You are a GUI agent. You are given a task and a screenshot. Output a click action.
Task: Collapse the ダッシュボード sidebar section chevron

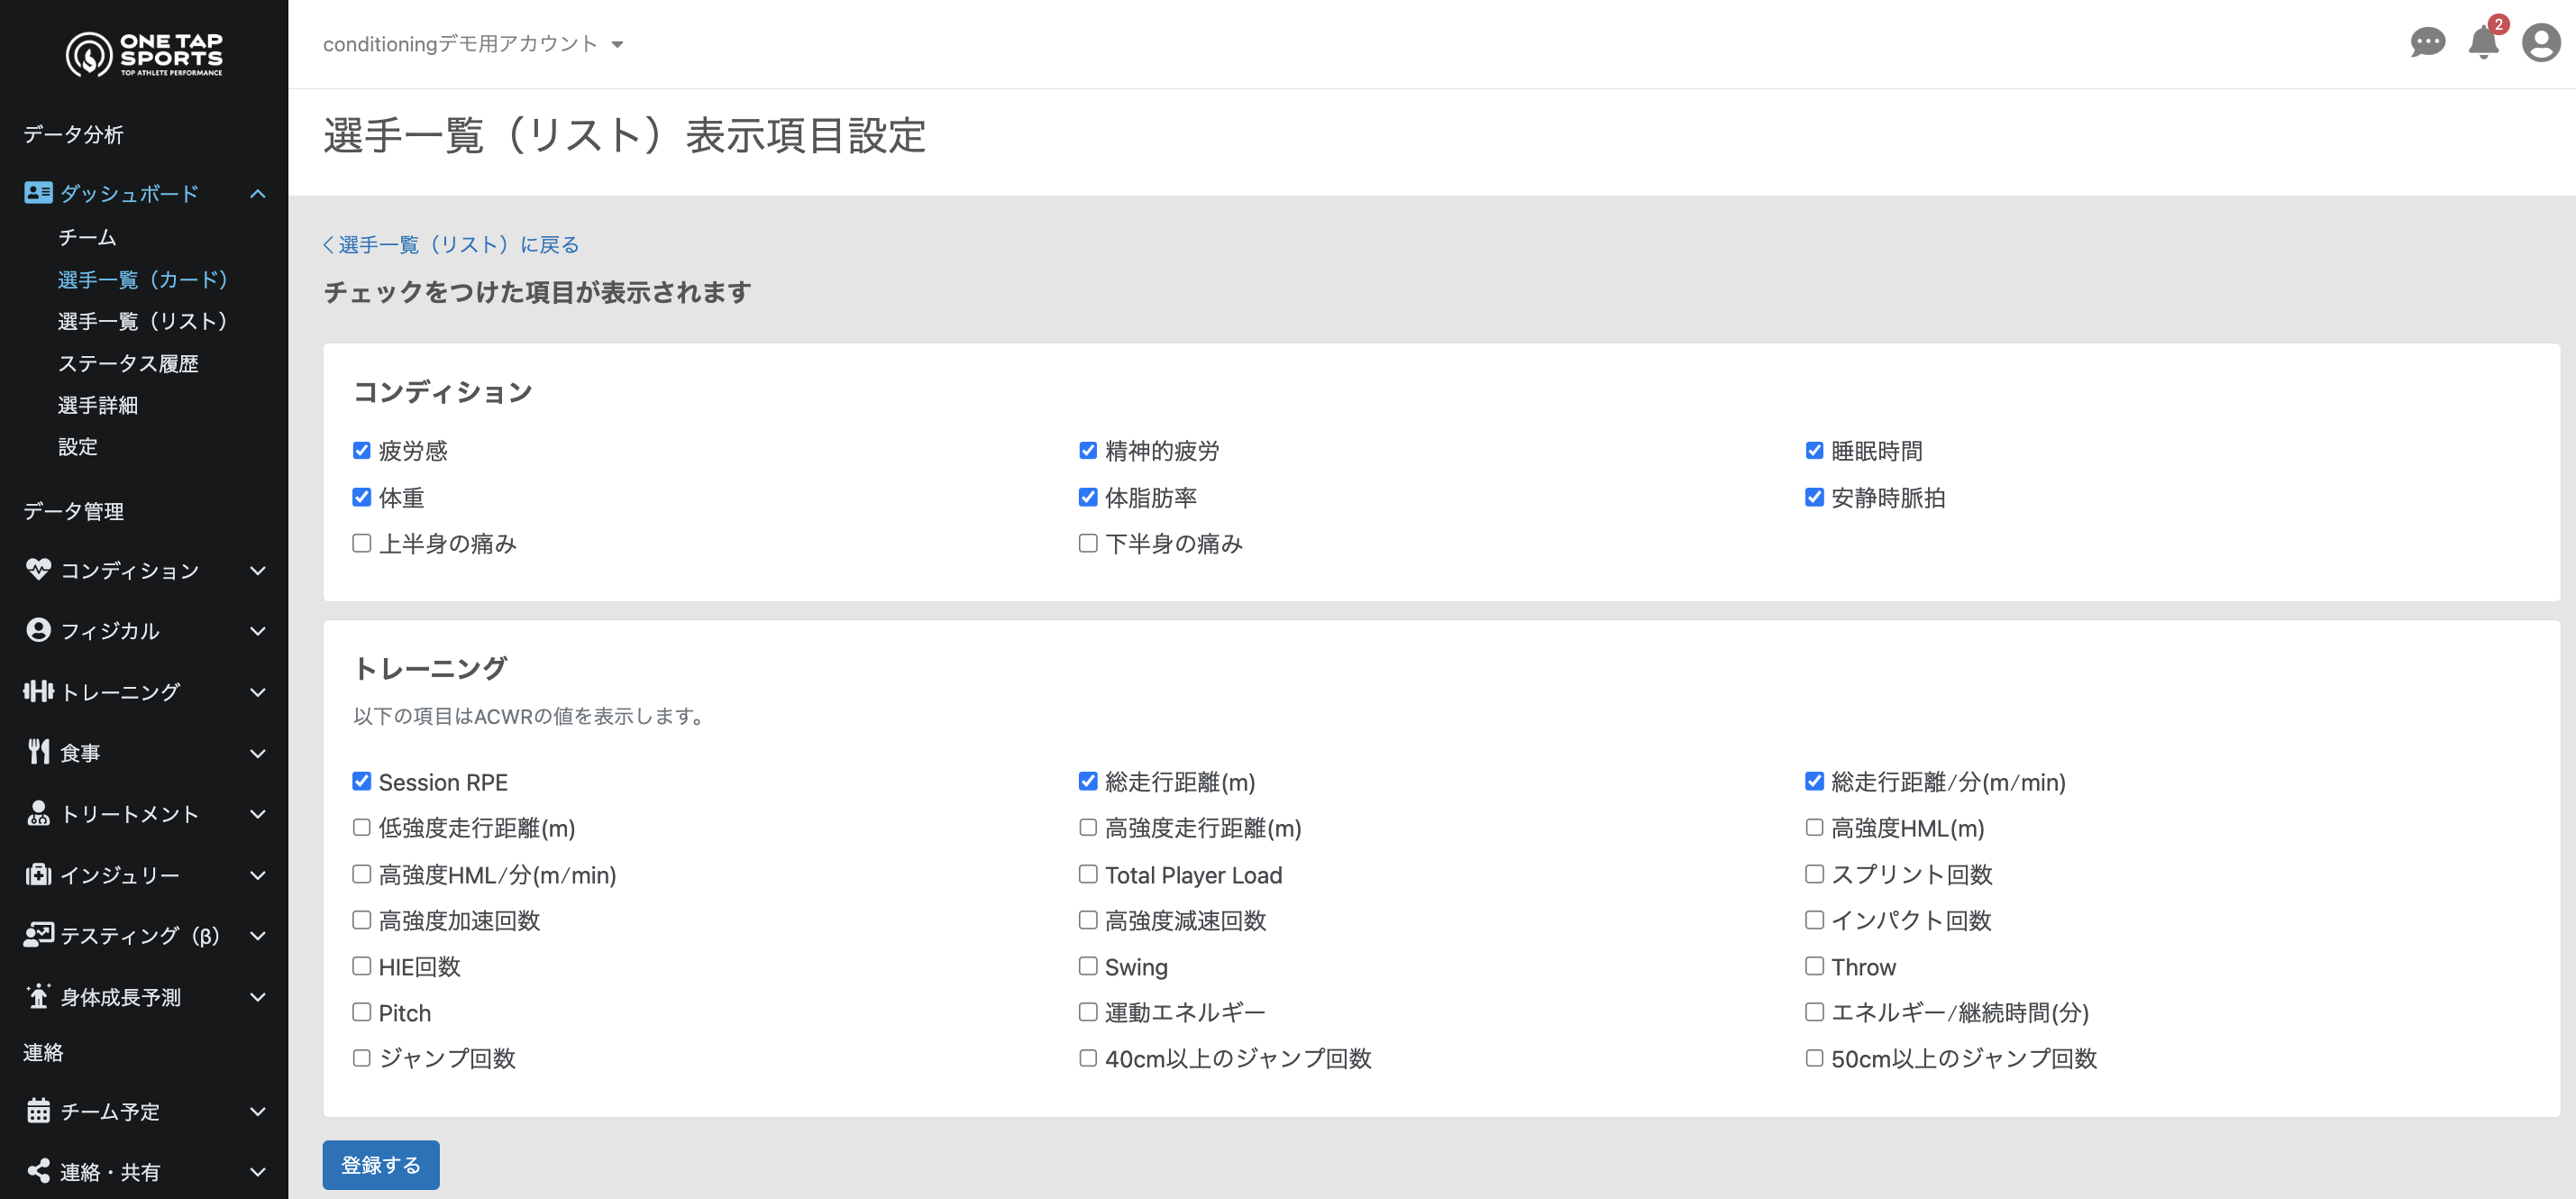tap(258, 193)
